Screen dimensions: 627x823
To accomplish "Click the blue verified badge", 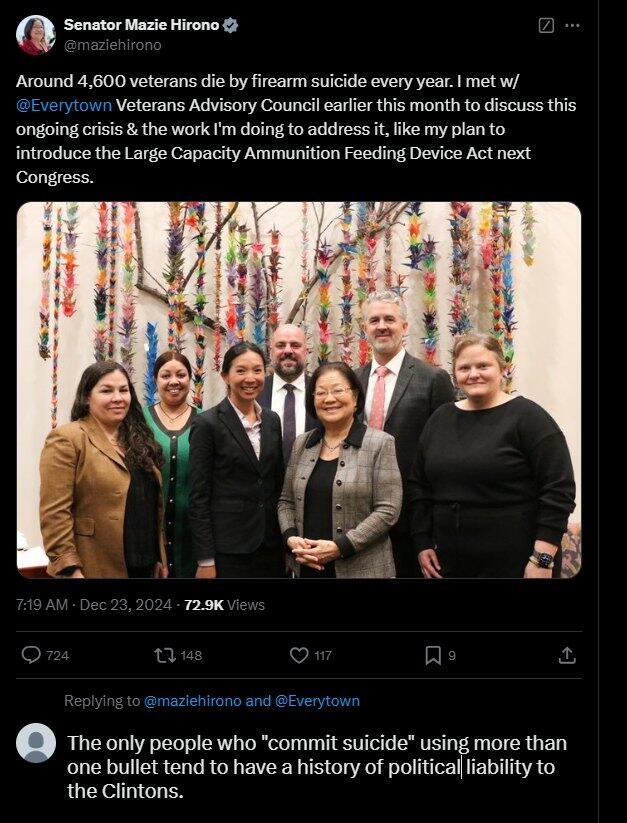I will click(x=230, y=25).
